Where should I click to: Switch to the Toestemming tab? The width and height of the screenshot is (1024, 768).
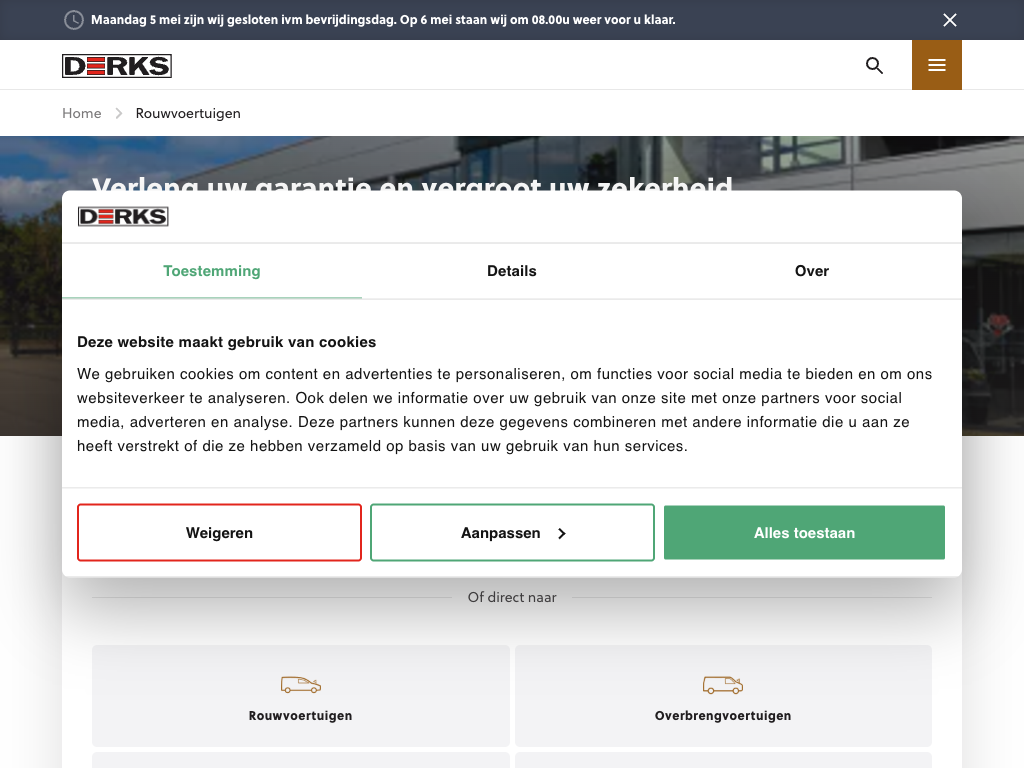212,271
